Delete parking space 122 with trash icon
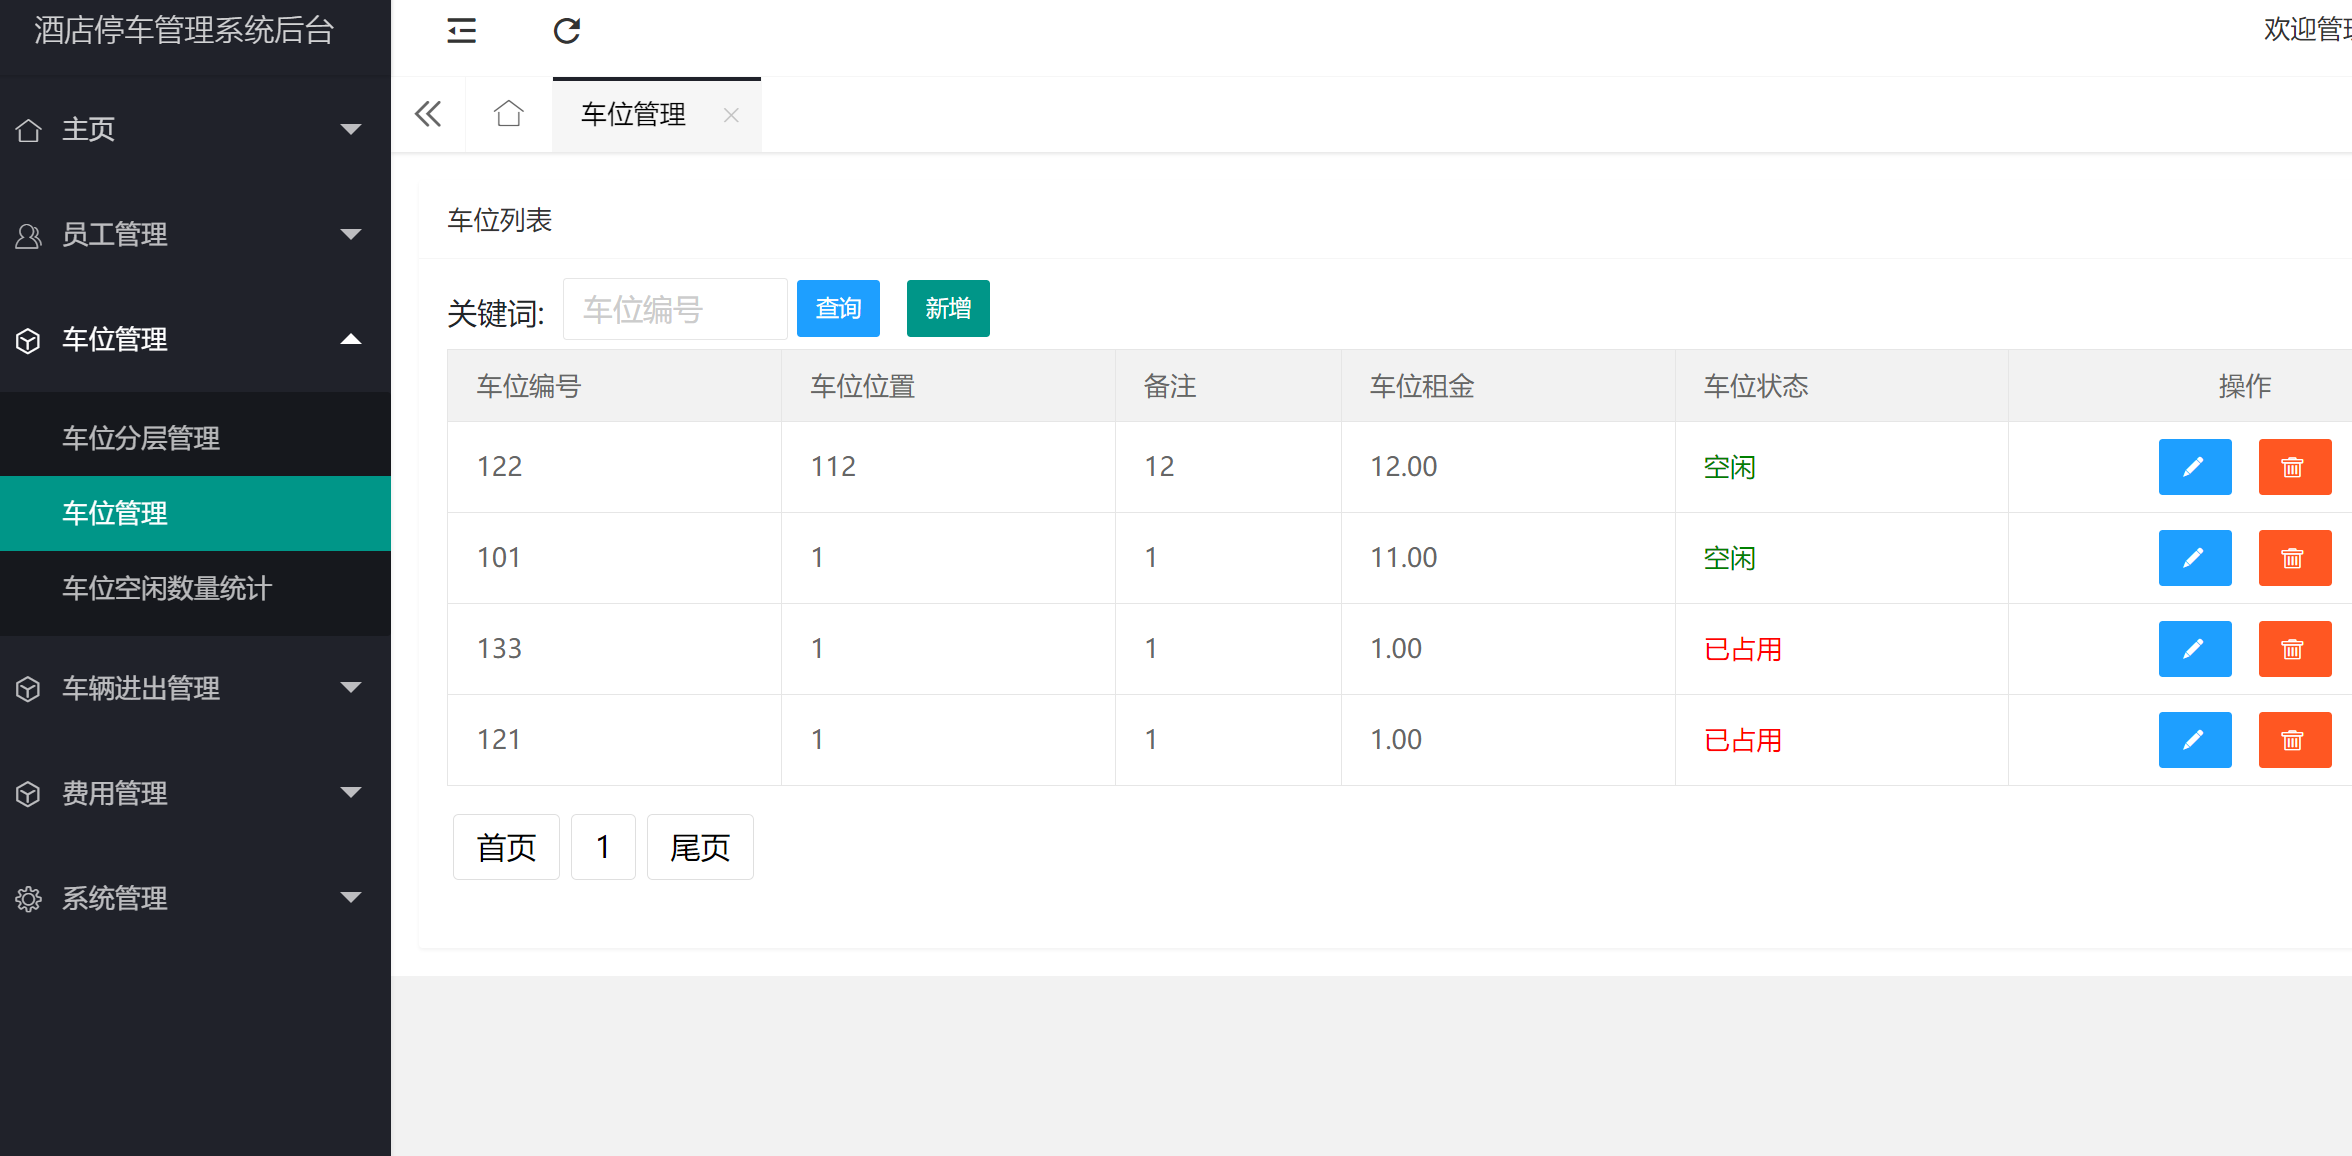This screenshot has height=1156, width=2352. (x=2294, y=467)
